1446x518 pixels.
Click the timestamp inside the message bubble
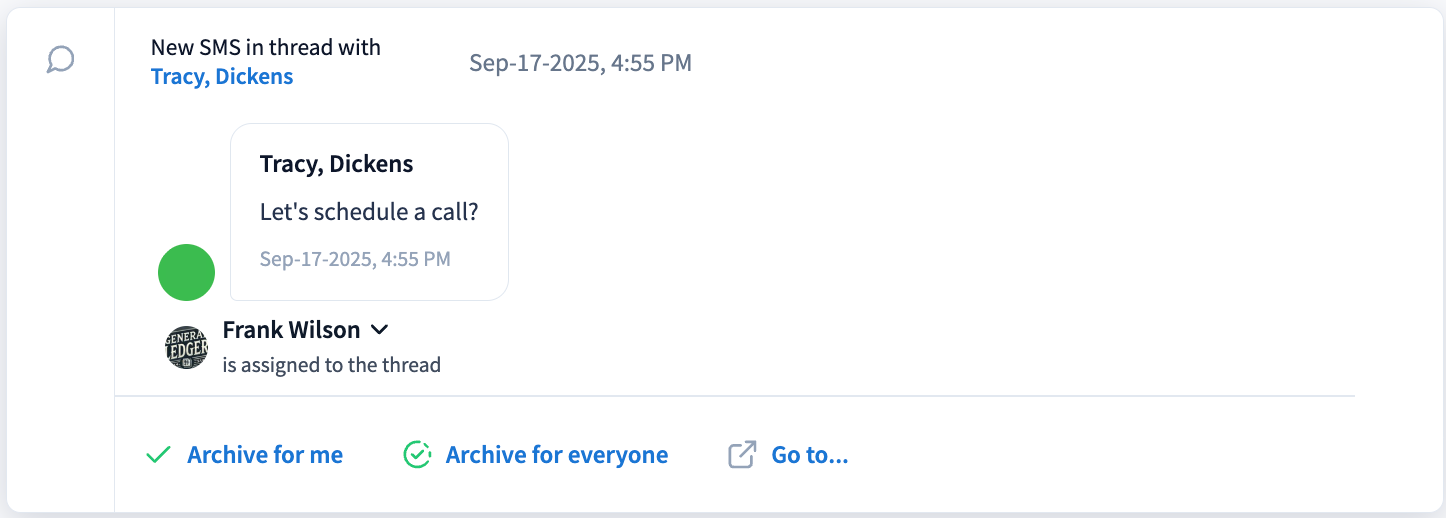[x=355, y=259]
